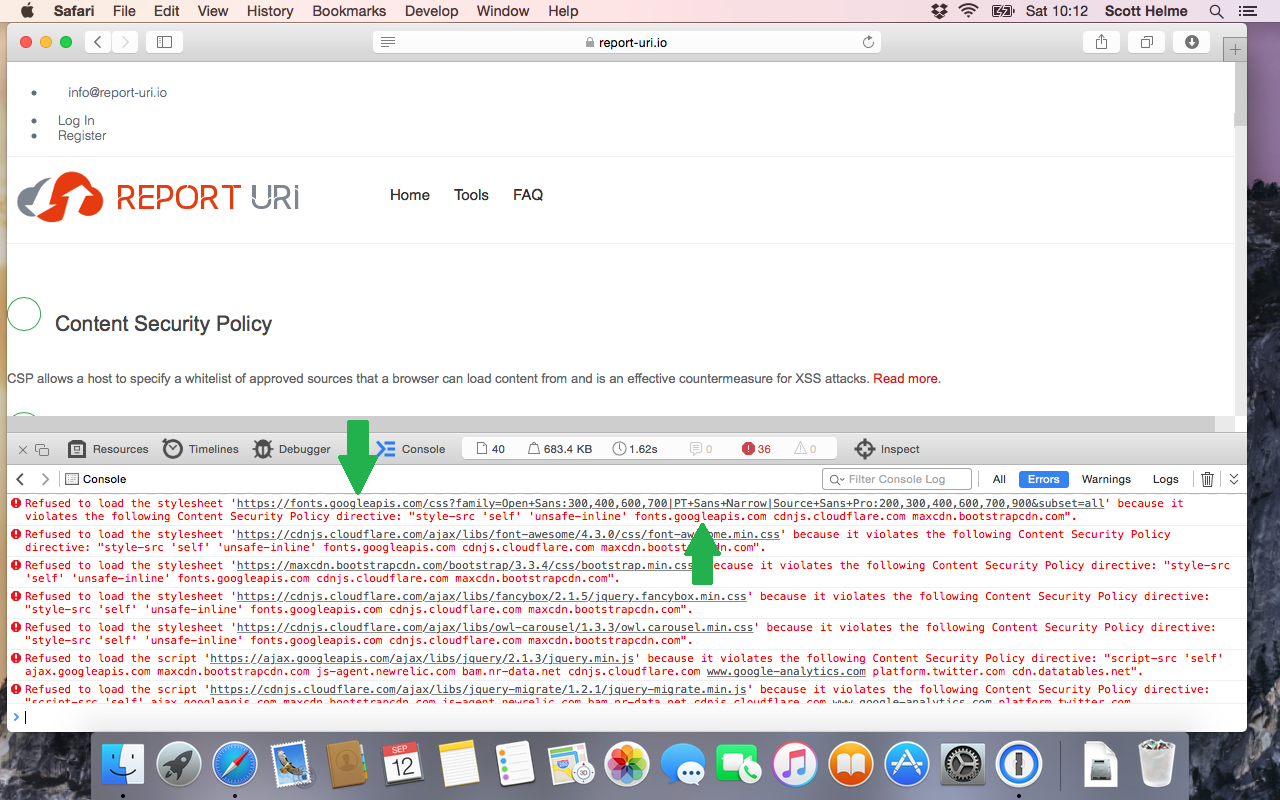
Task: Open the font-awesome.min.css link in console
Action: [x=508, y=534]
